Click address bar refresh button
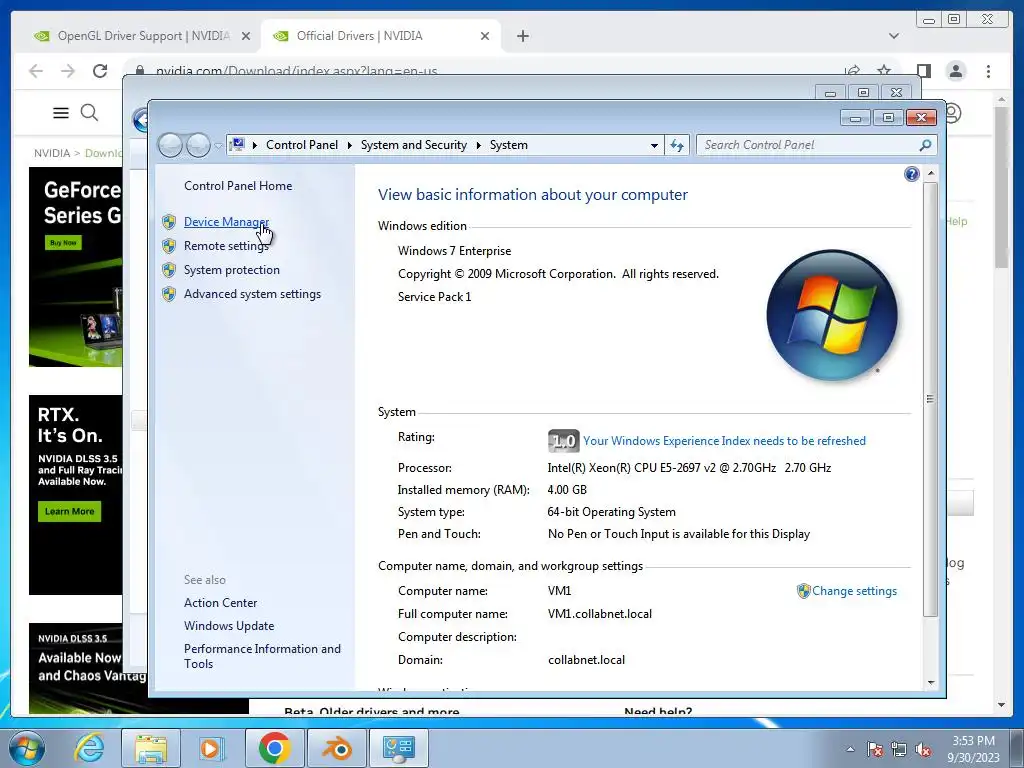This screenshot has width=1024, height=768. [x=677, y=146]
